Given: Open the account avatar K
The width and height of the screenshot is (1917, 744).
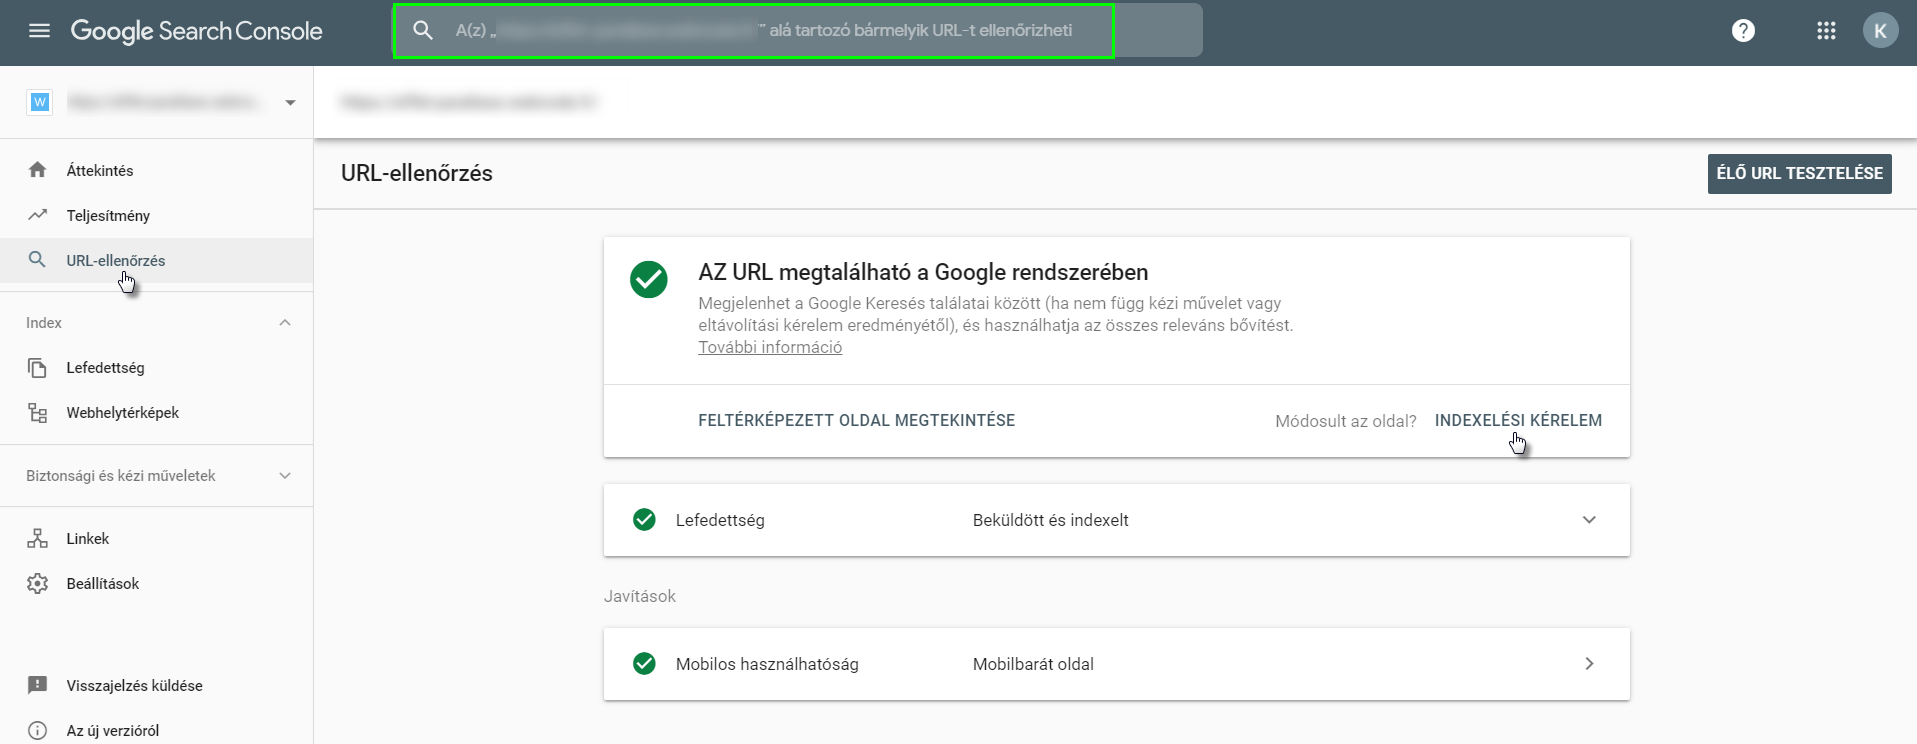Looking at the screenshot, I should click(1880, 31).
